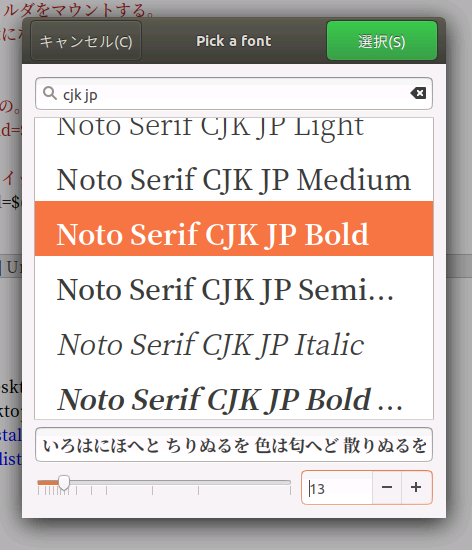Click the Pick a font dialog title
This screenshot has width=472, height=550.
(234, 41)
